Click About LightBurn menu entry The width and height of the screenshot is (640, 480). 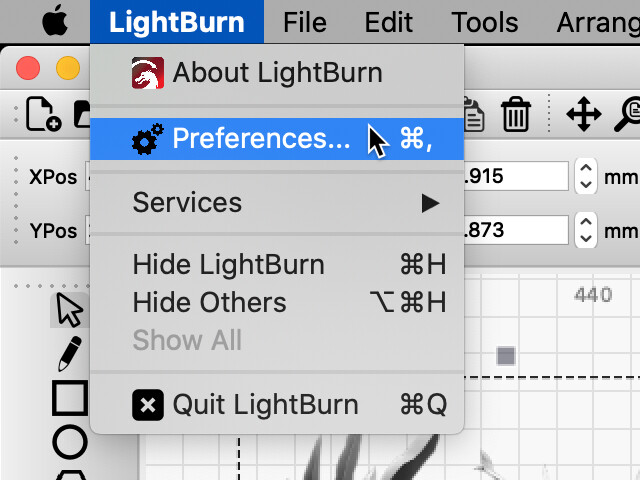277,73
